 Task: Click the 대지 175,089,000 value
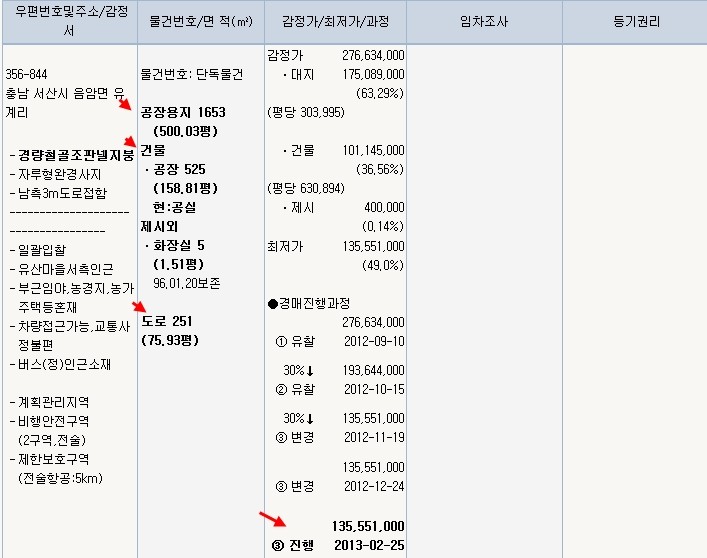point(373,74)
